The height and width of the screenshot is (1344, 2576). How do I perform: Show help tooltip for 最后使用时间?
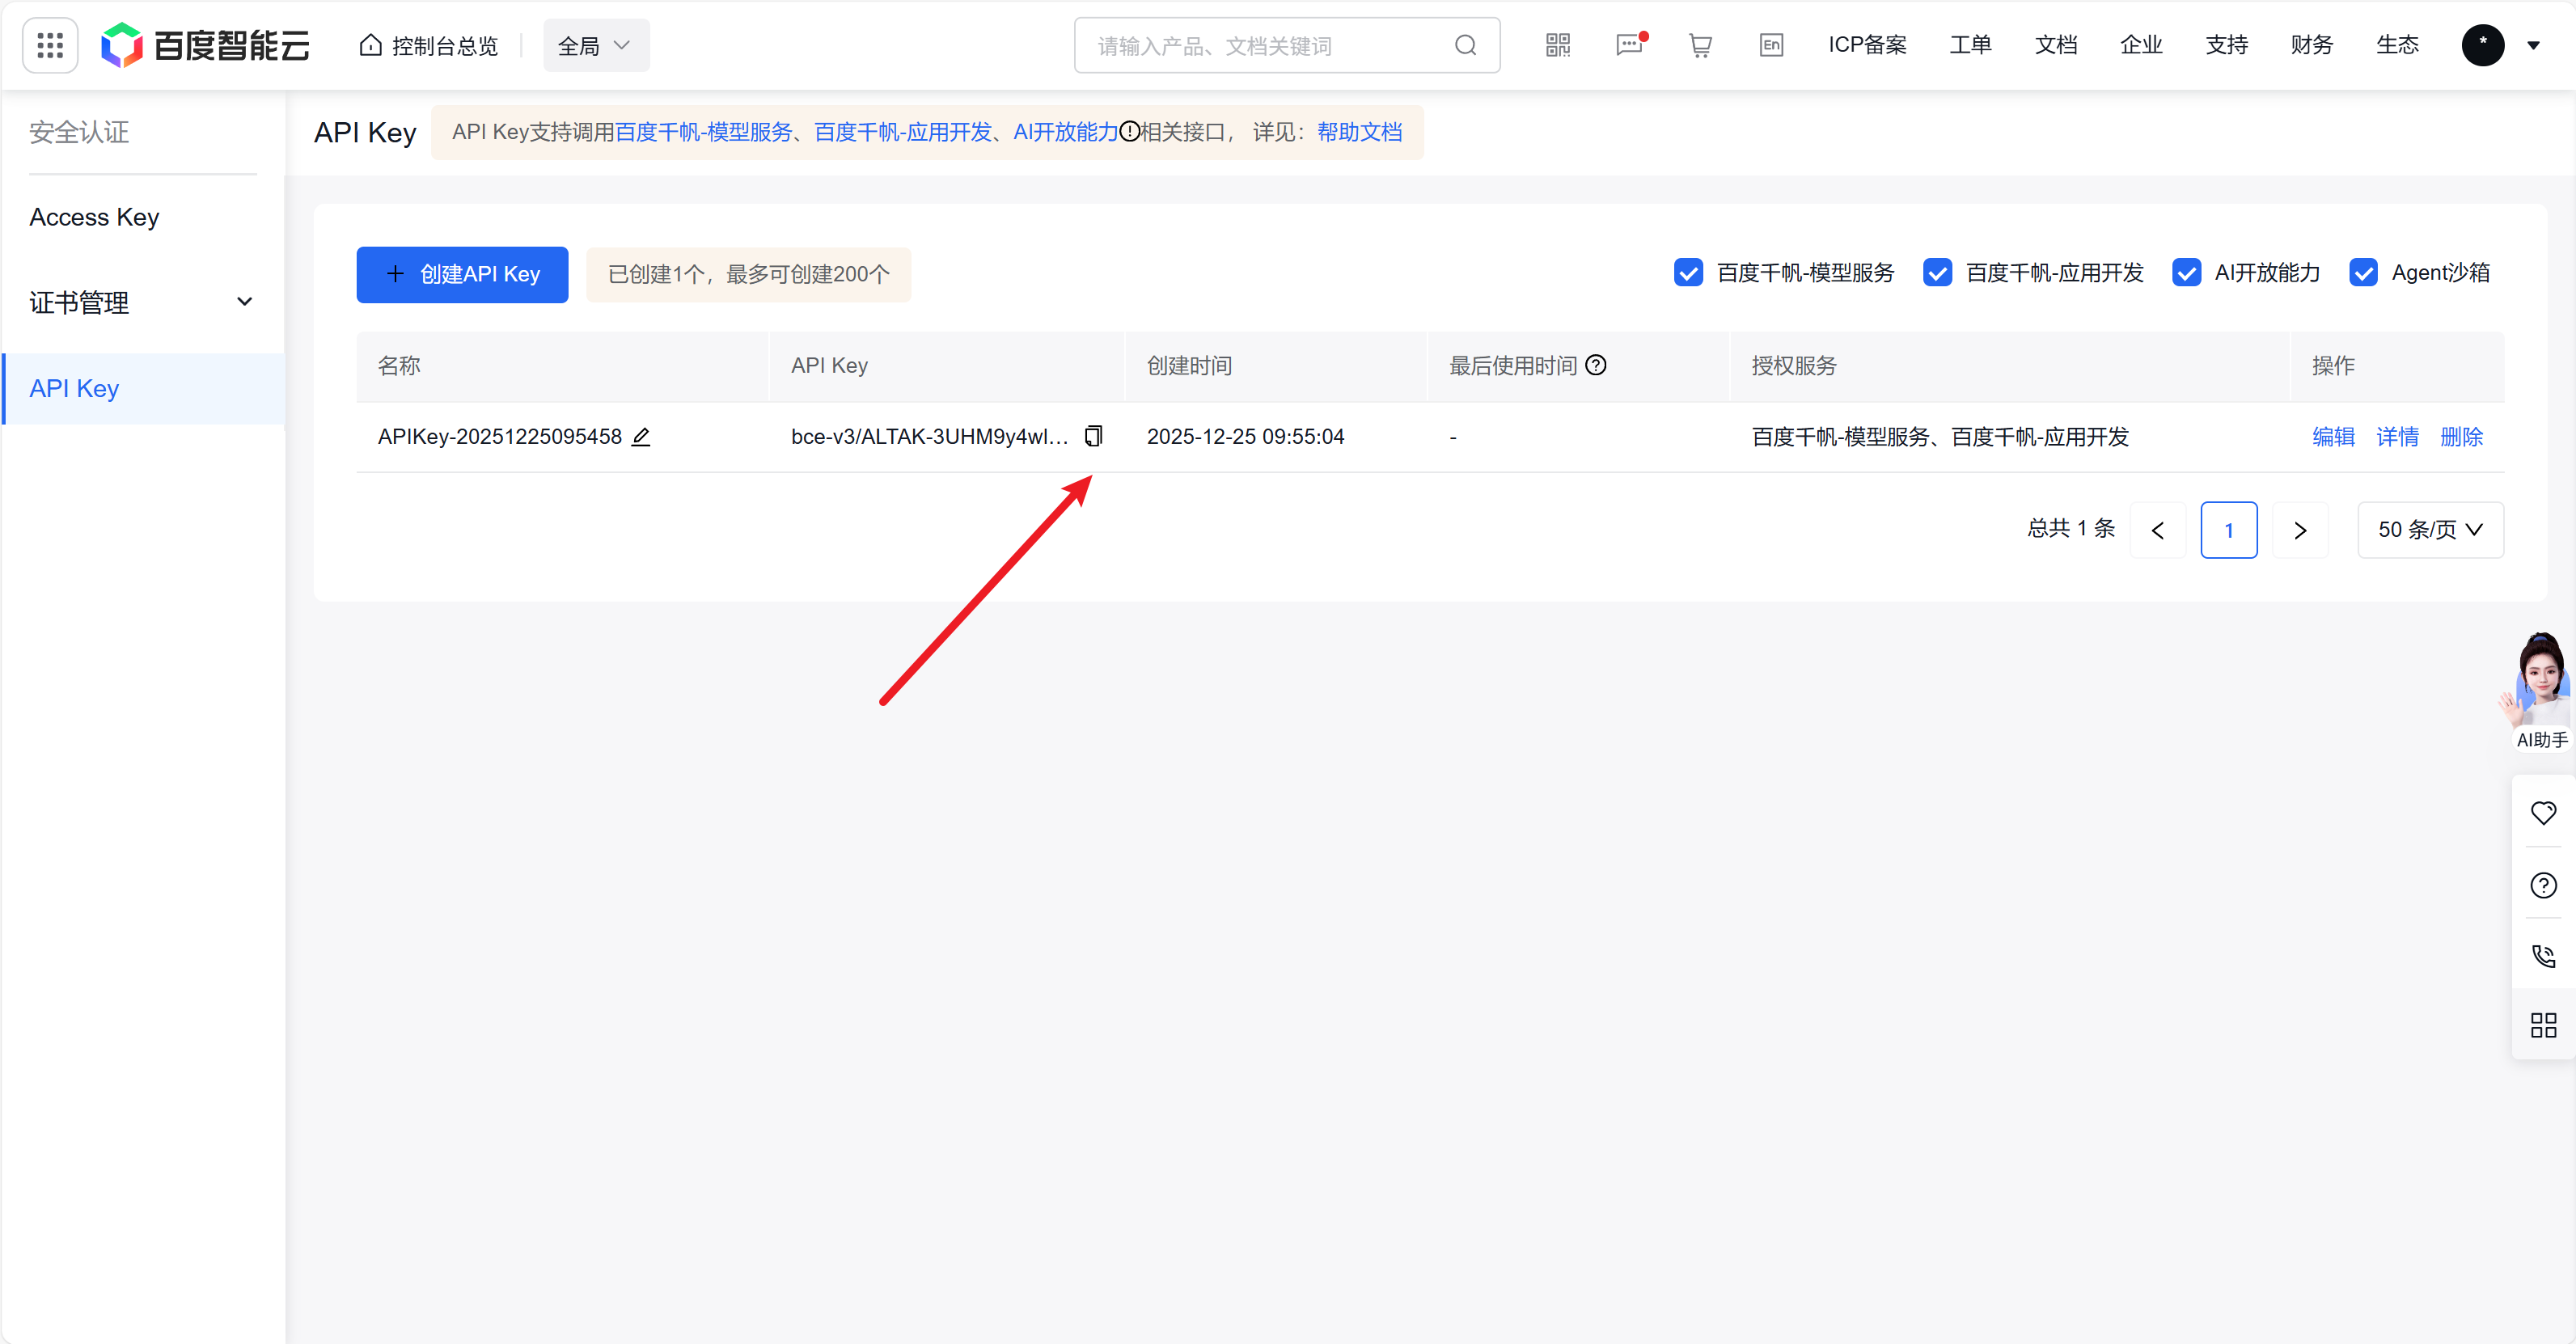tap(1595, 365)
